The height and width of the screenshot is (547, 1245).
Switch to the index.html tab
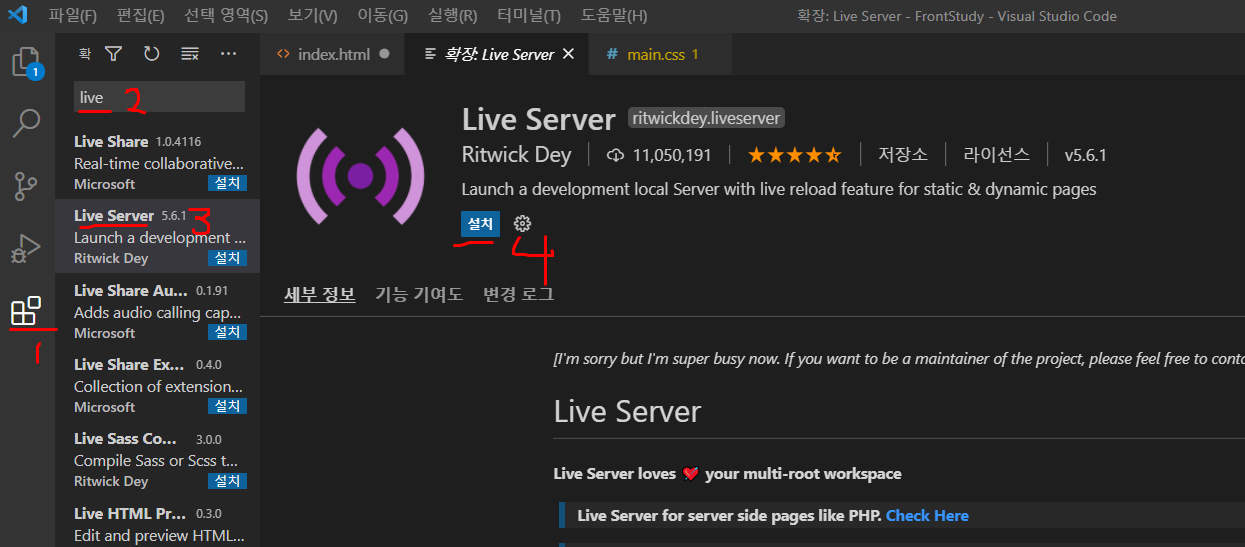(332, 54)
